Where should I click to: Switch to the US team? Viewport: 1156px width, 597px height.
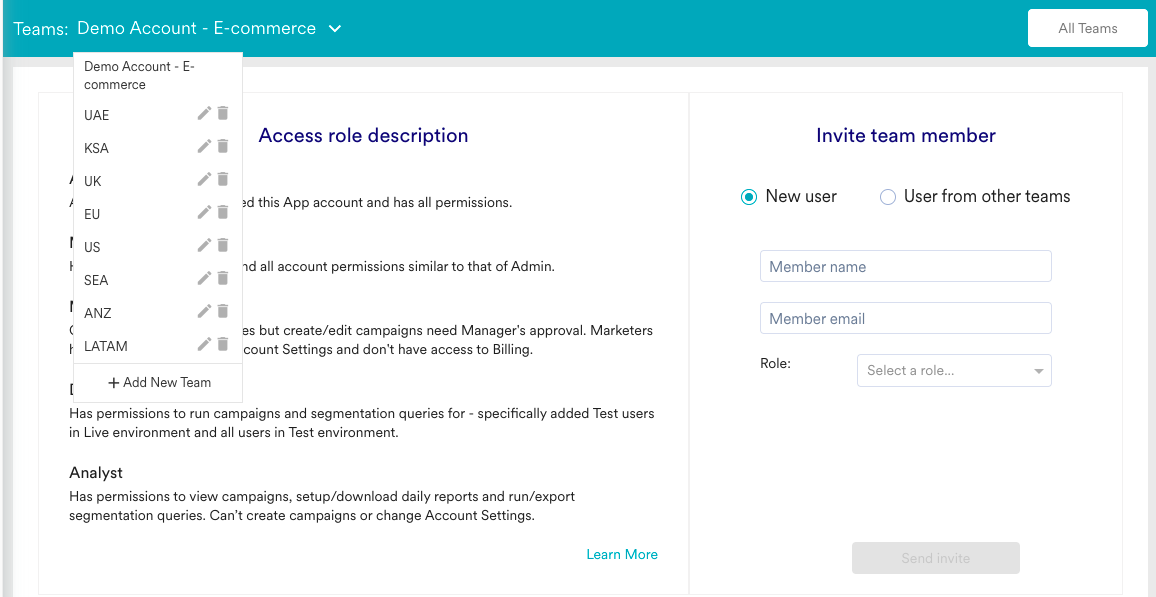(x=92, y=248)
